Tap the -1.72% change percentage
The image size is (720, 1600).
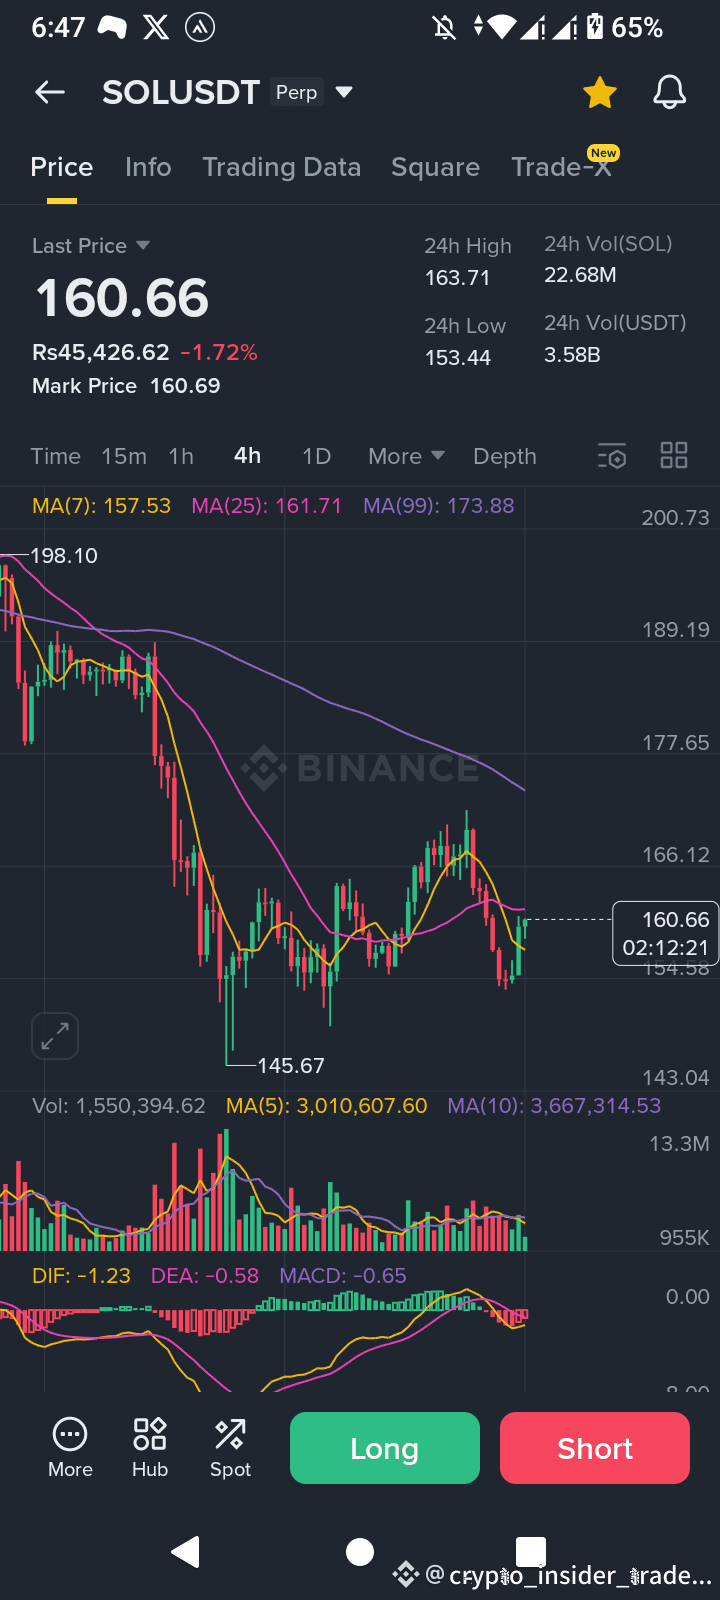(219, 352)
